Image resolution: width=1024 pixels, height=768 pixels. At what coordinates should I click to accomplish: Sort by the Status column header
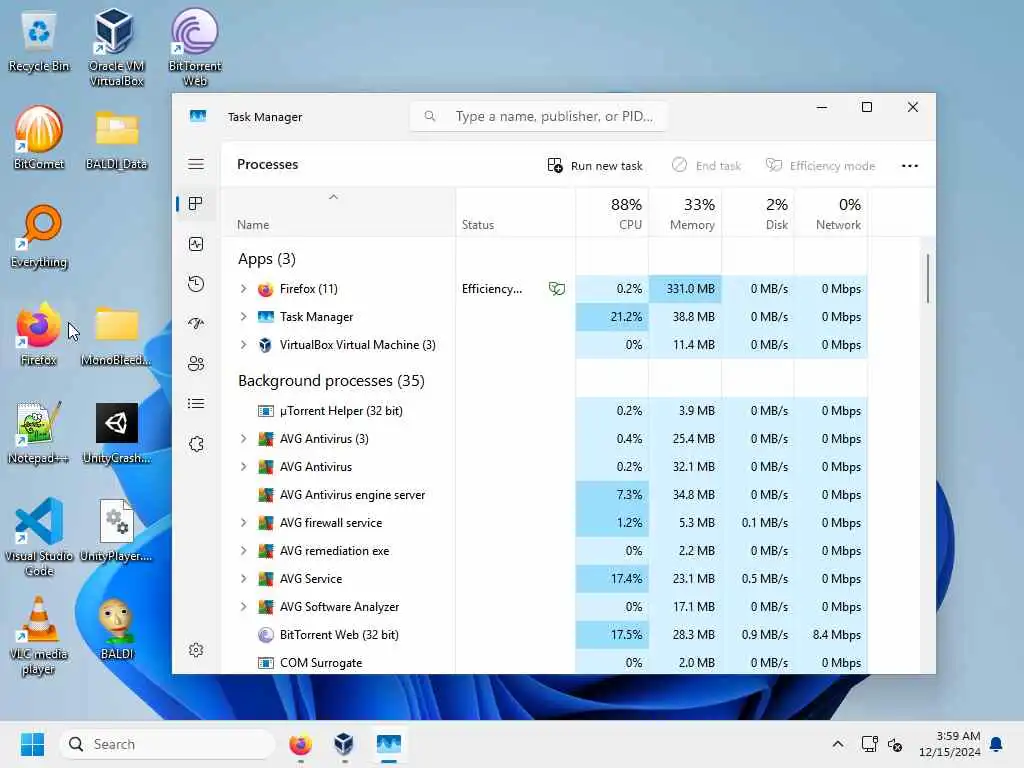tap(515, 212)
